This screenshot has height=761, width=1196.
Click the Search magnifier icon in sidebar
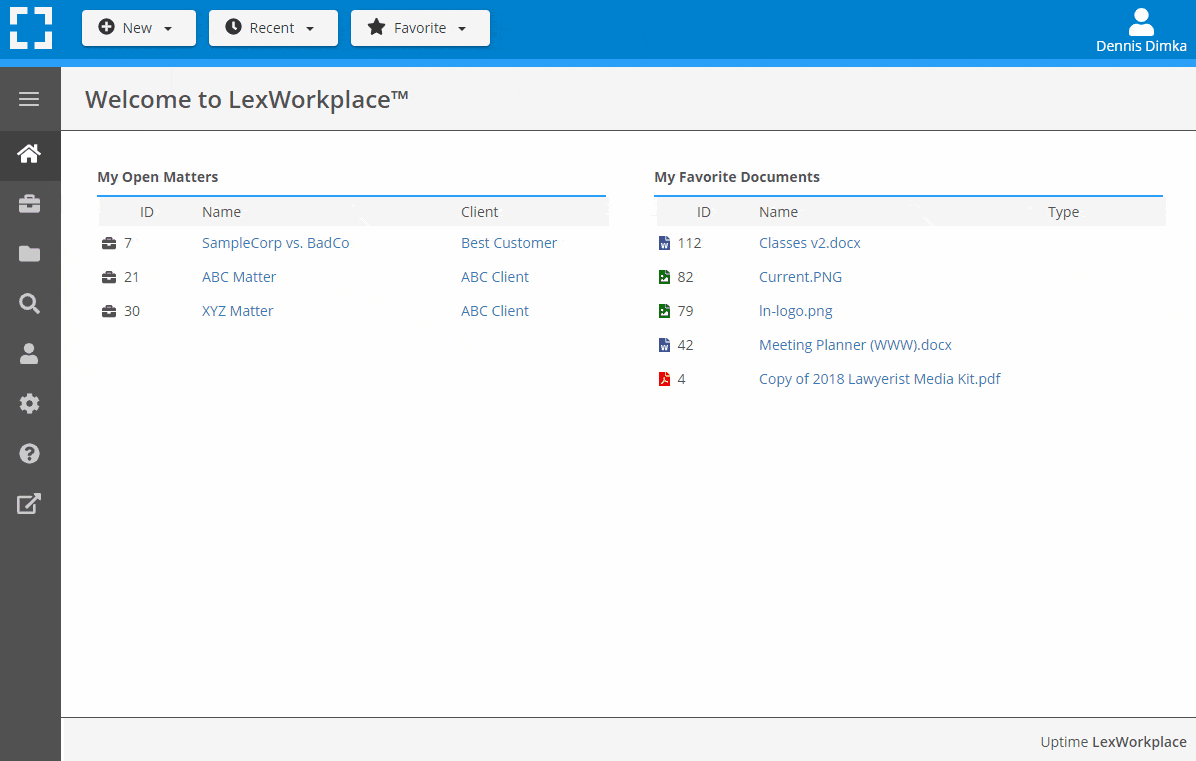click(x=30, y=303)
